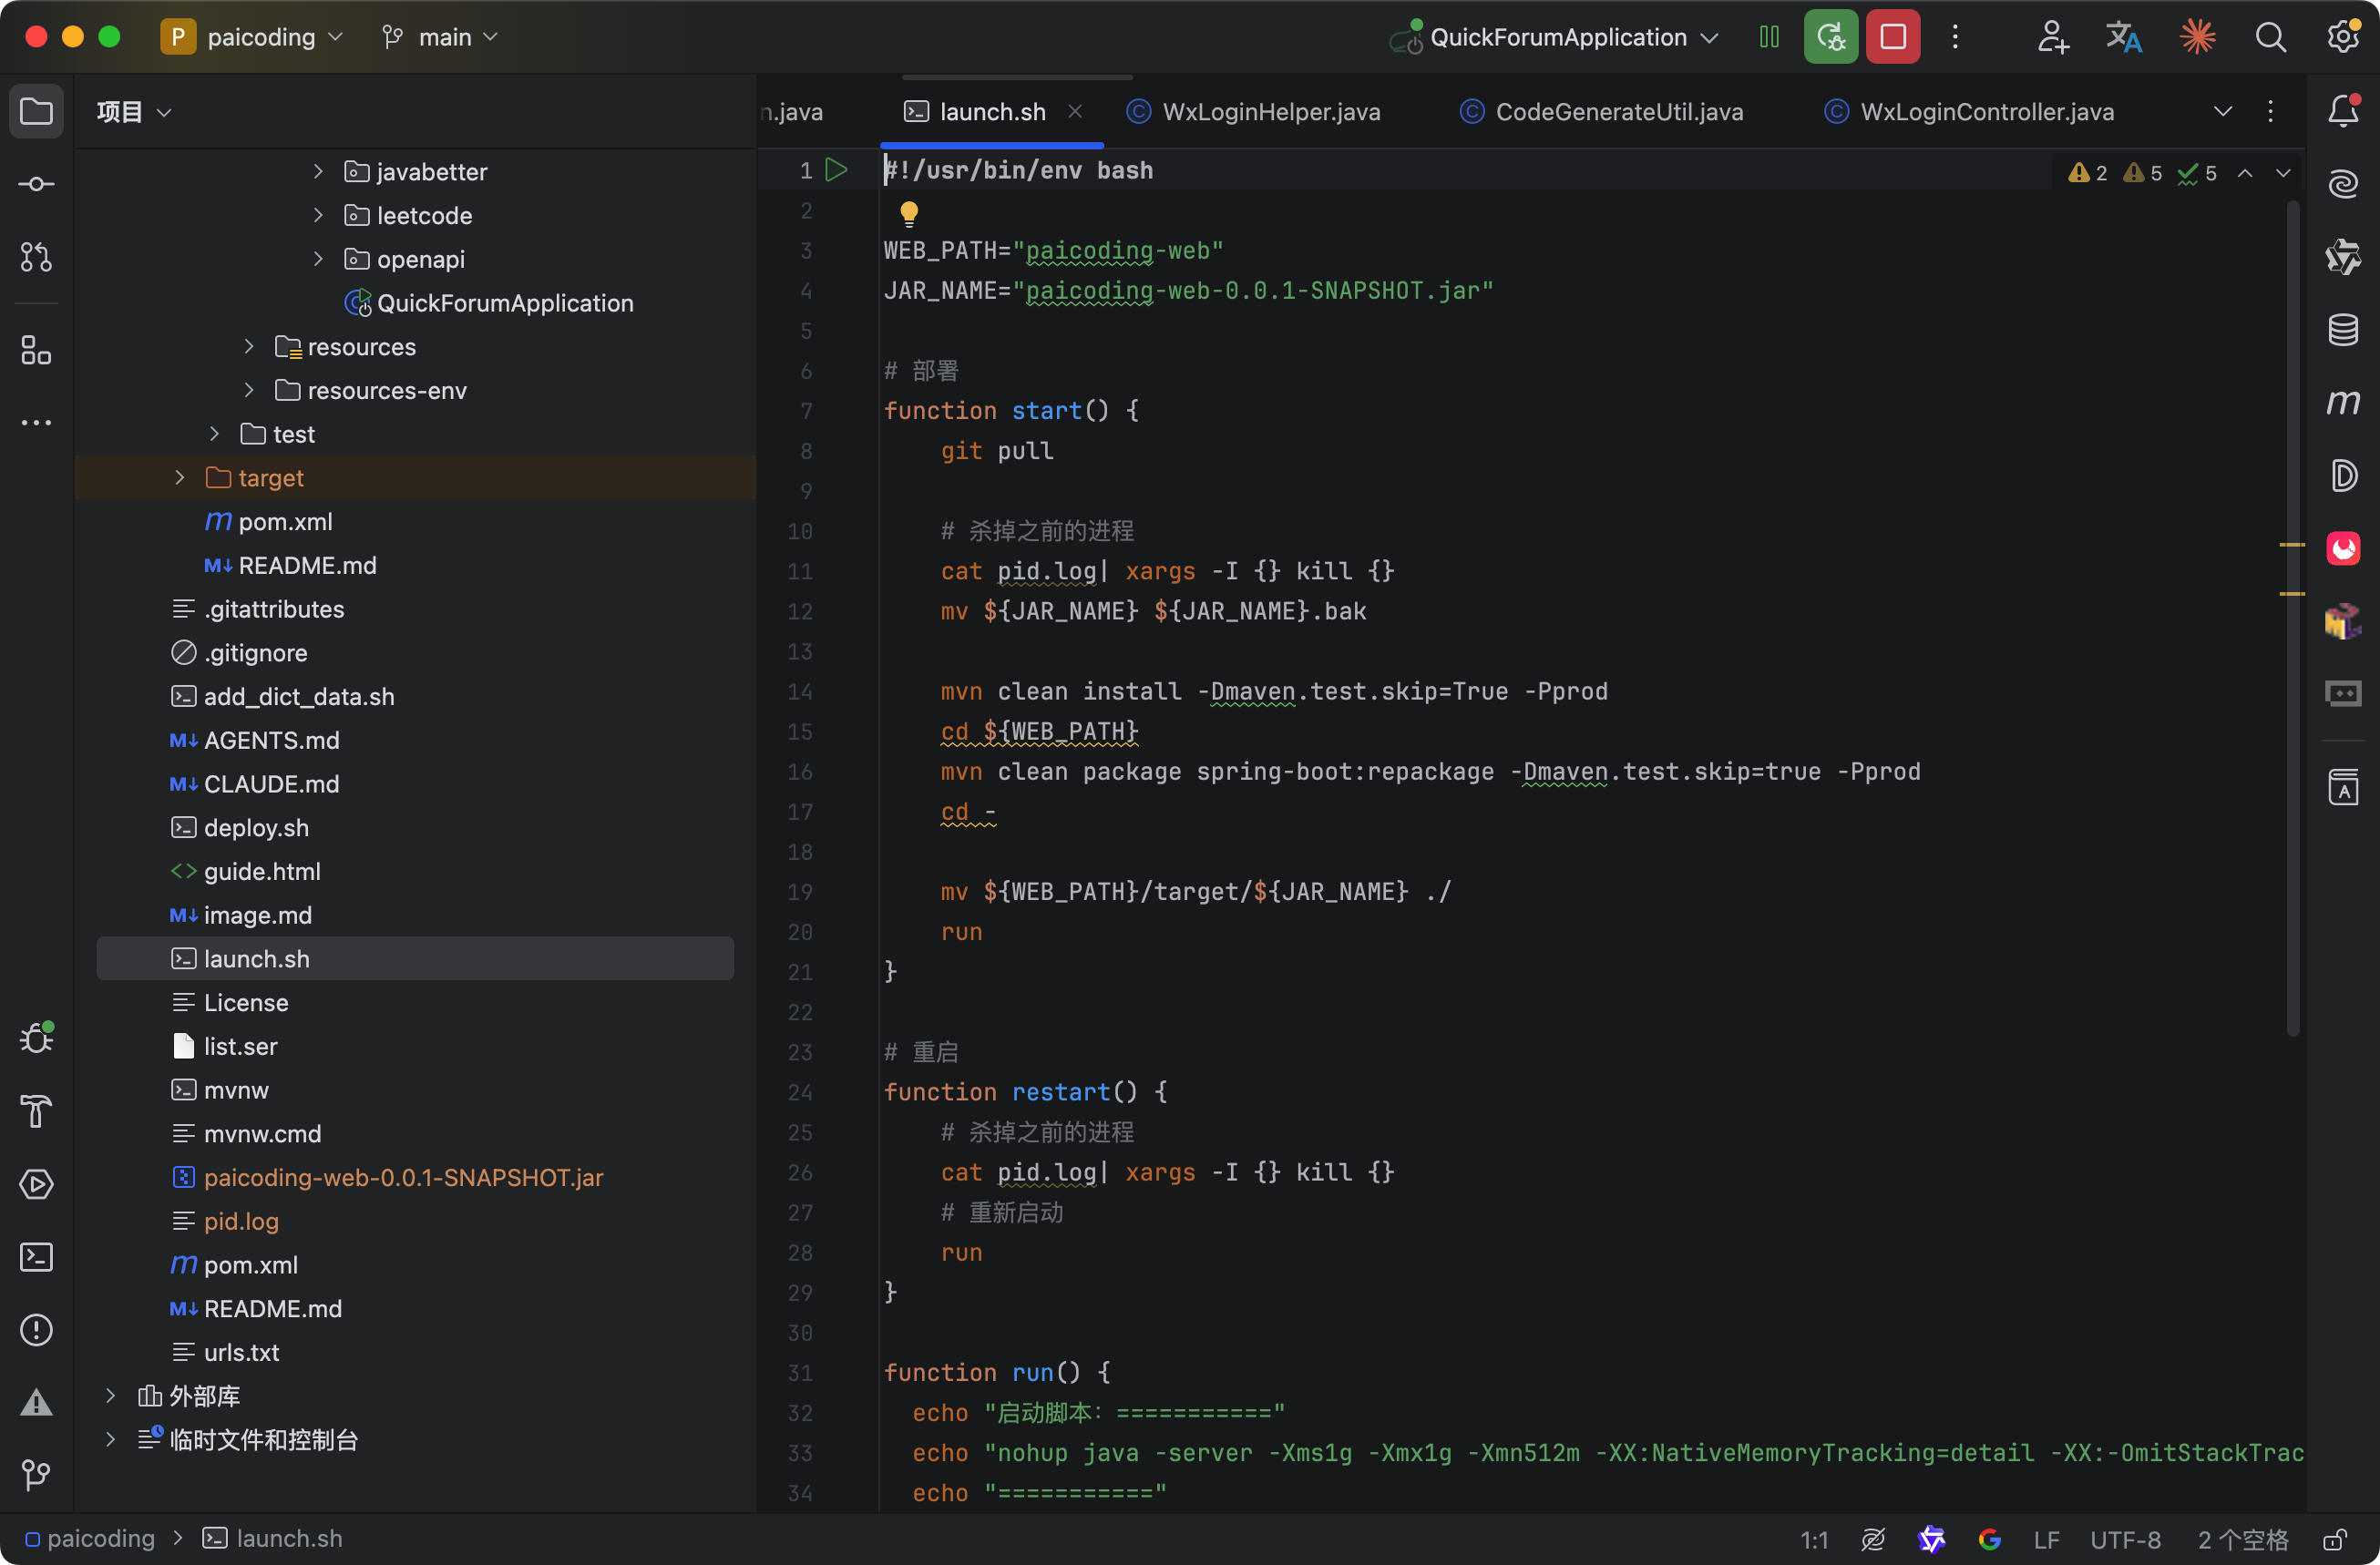Toggle the Project tool window

click(x=36, y=111)
